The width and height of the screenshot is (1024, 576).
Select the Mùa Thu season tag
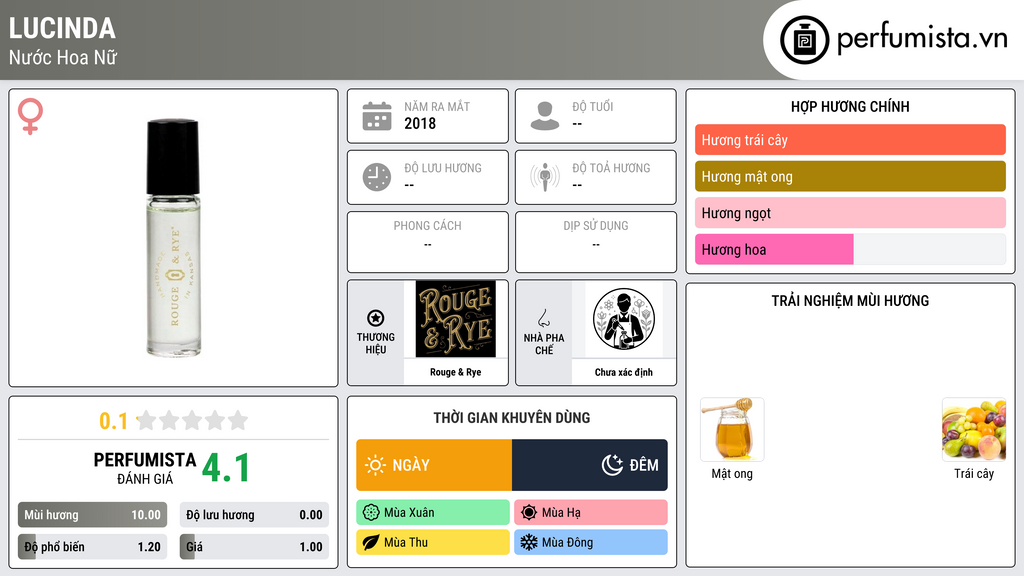click(x=433, y=543)
